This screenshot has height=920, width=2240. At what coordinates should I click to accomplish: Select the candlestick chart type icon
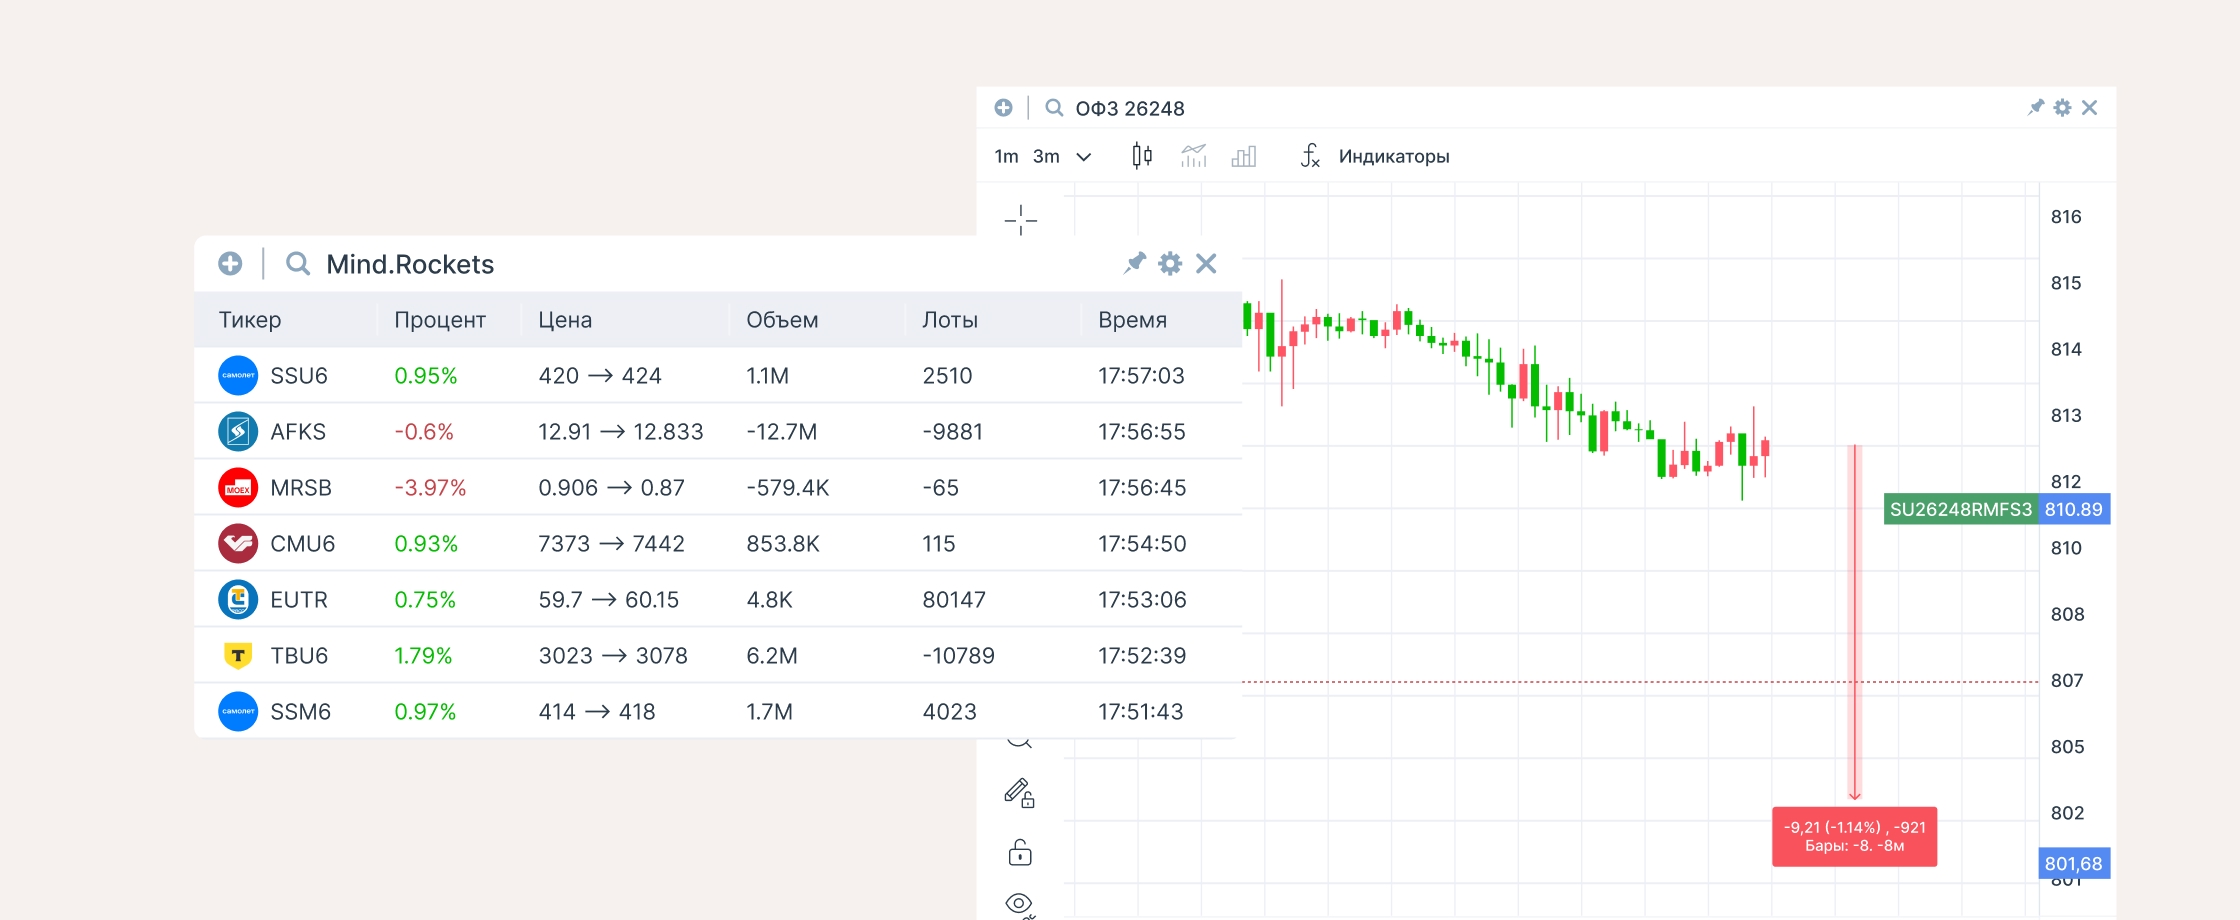click(x=1142, y=156)
